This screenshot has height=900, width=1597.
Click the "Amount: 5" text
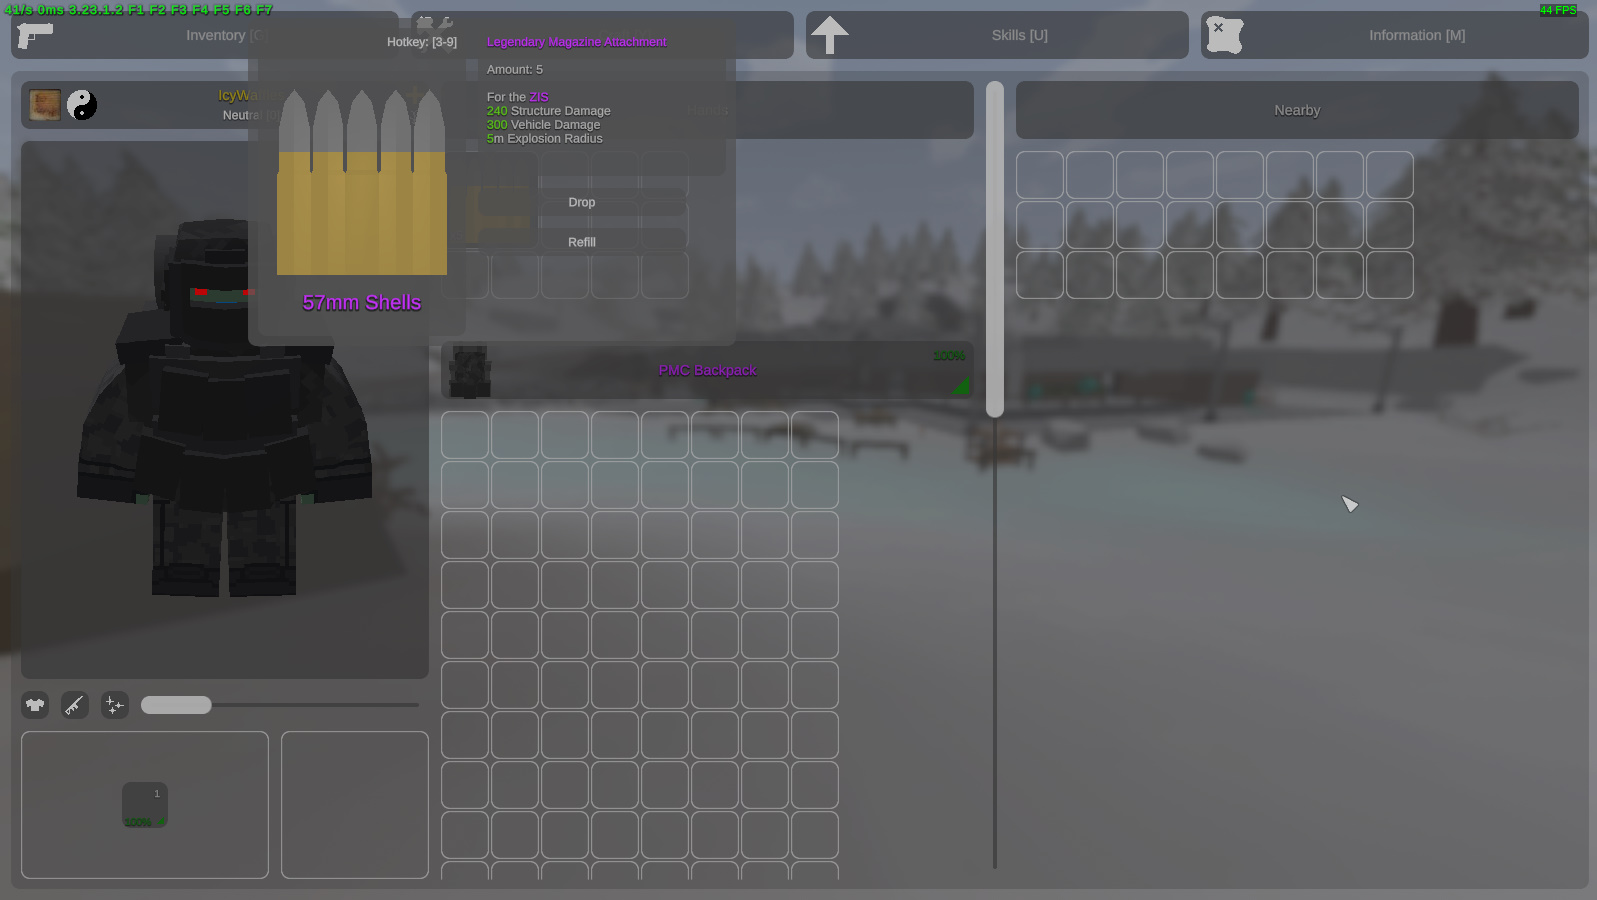[515, 69]
